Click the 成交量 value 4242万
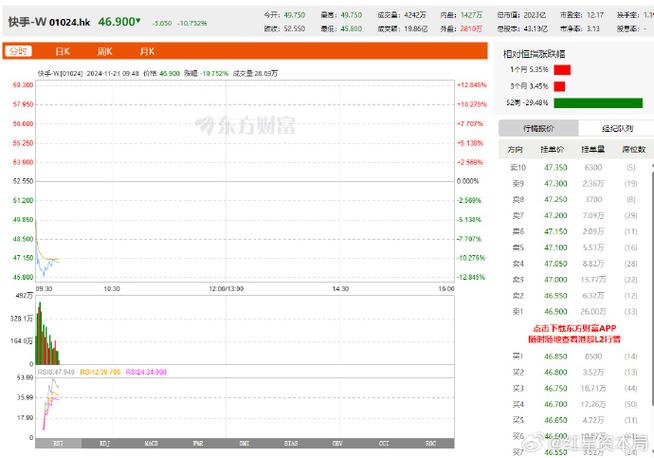The height and width of the screenshot is (458, 654). point(415,15)
